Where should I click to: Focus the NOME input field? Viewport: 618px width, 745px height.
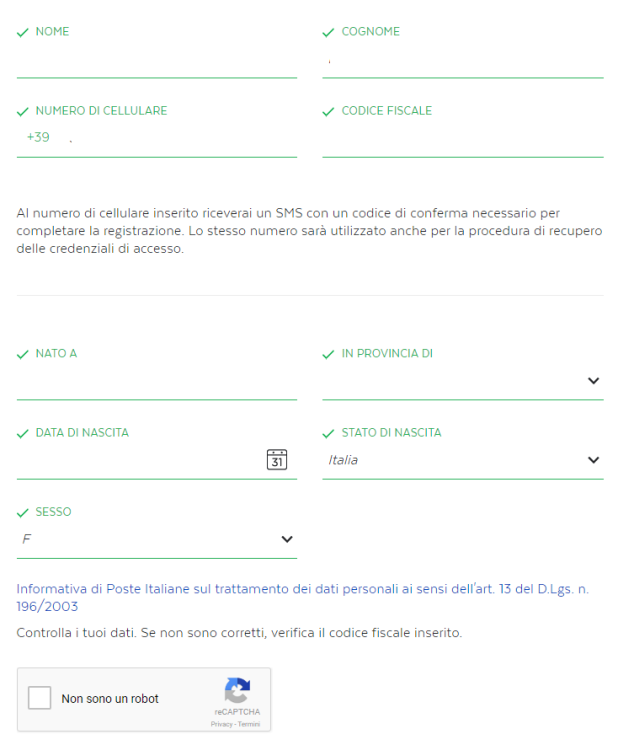(x=157, y=63)
